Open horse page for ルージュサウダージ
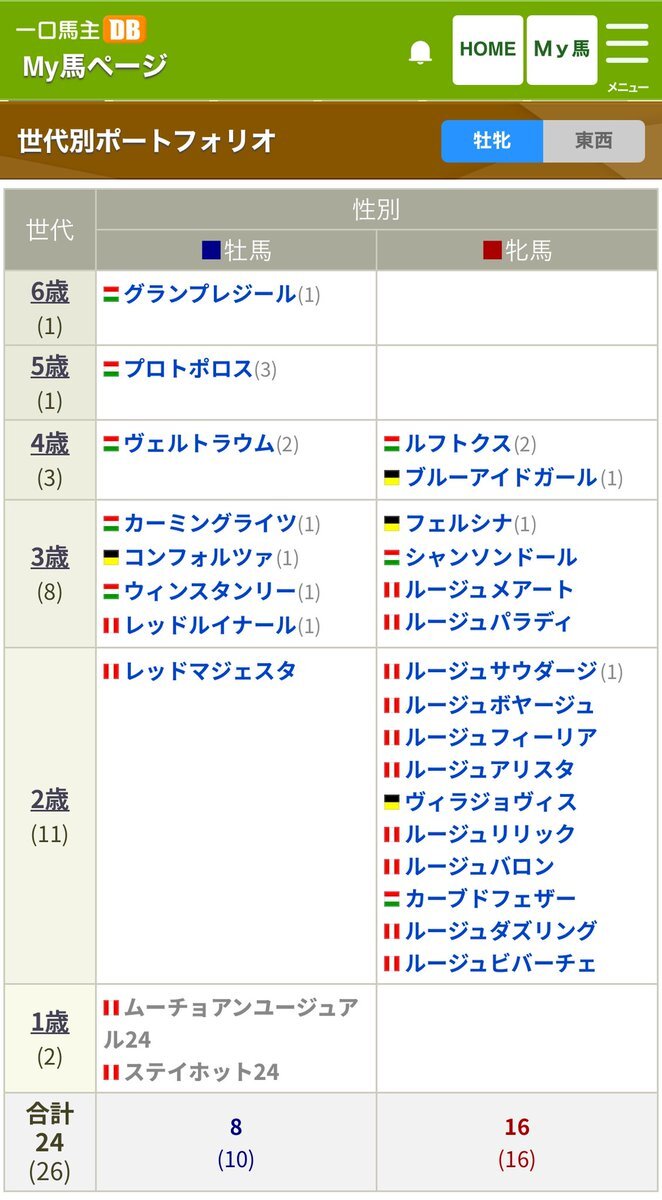Image resolution: width=662 pixels, height=1200 pixels. (501, 671)
